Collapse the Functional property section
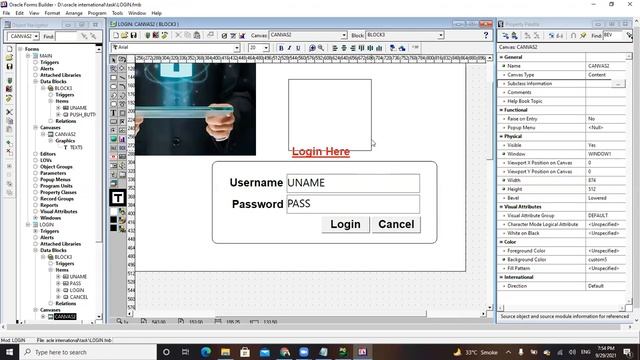640x360 pixels. coord(501,110)
